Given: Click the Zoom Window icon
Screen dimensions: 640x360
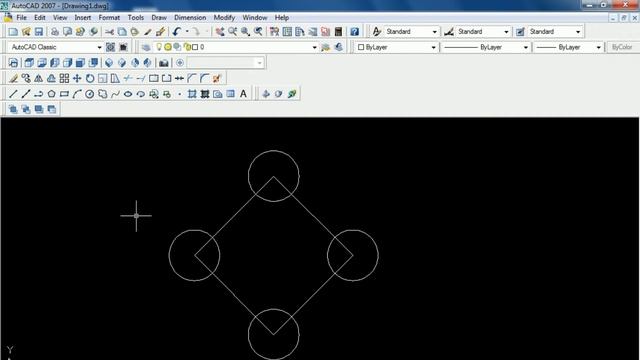Looking at the screenshot, I should (x=245, y=32).
